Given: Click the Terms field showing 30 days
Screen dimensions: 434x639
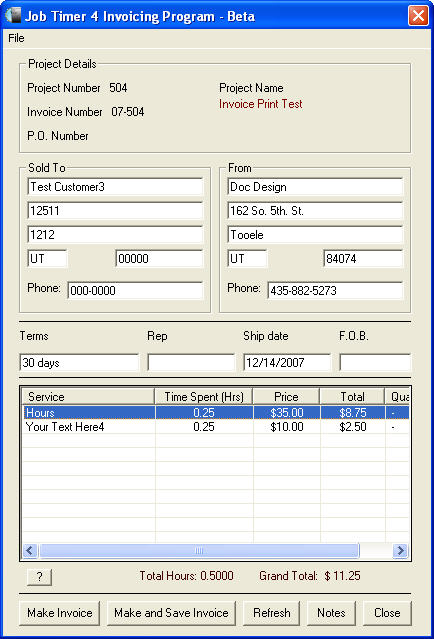Looking at the screenshot, I should [x=79, y=362].
